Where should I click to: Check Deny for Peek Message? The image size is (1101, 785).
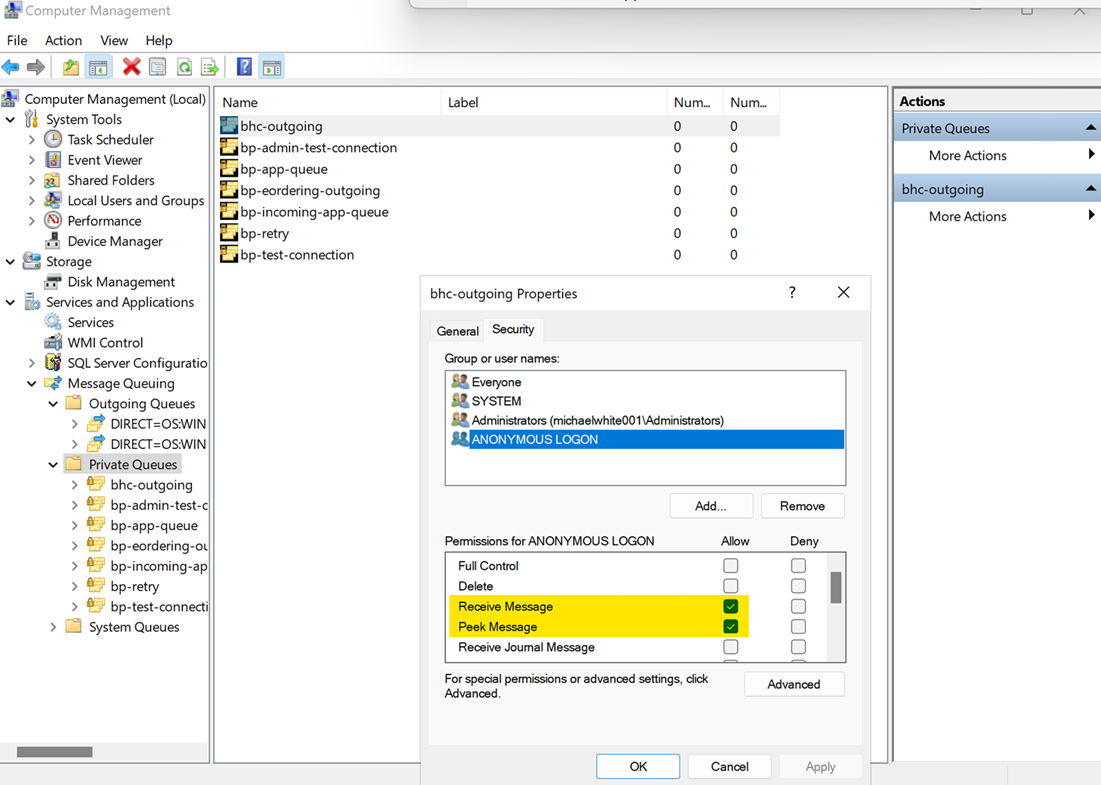click(798, 627)
